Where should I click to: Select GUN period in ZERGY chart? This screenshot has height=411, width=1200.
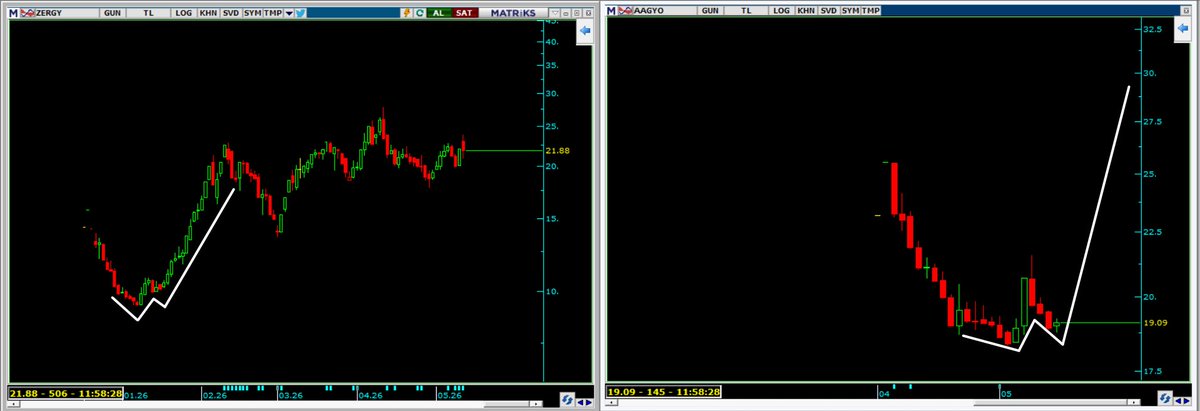112,13
